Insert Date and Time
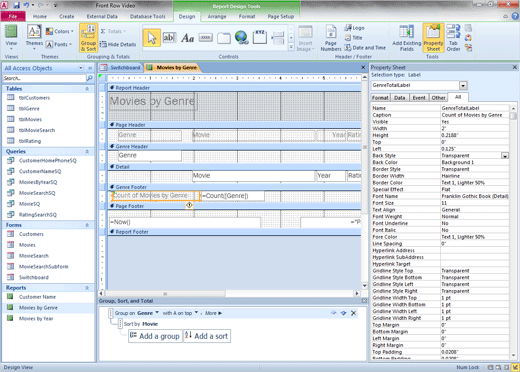Image resolution: width=520 pixels, height=372 pixels. click(365, 48)
